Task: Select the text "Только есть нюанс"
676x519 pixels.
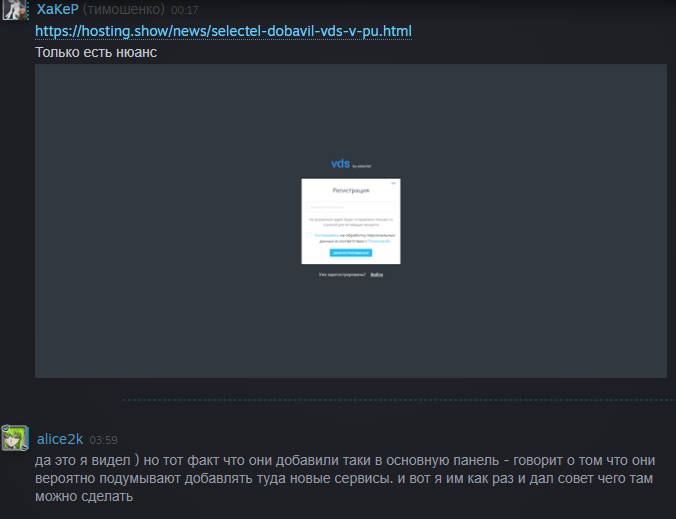Action: coord(96,53)
